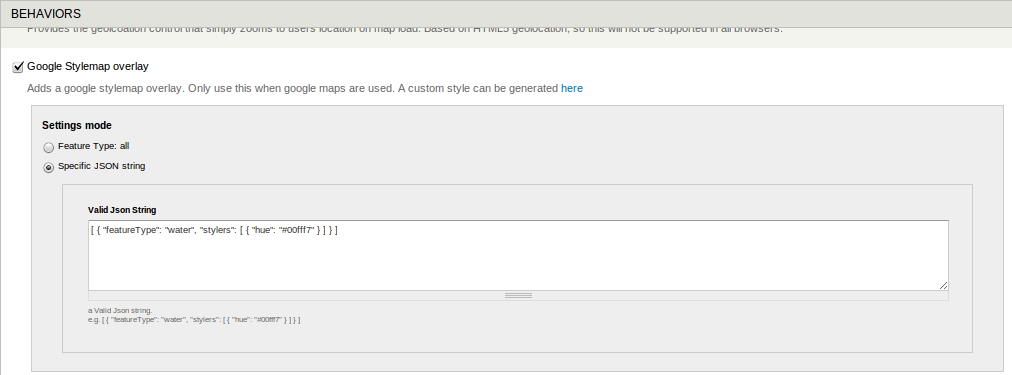
Task: Select the Feature Type: all radio button
Action: [x=48, y=147]
